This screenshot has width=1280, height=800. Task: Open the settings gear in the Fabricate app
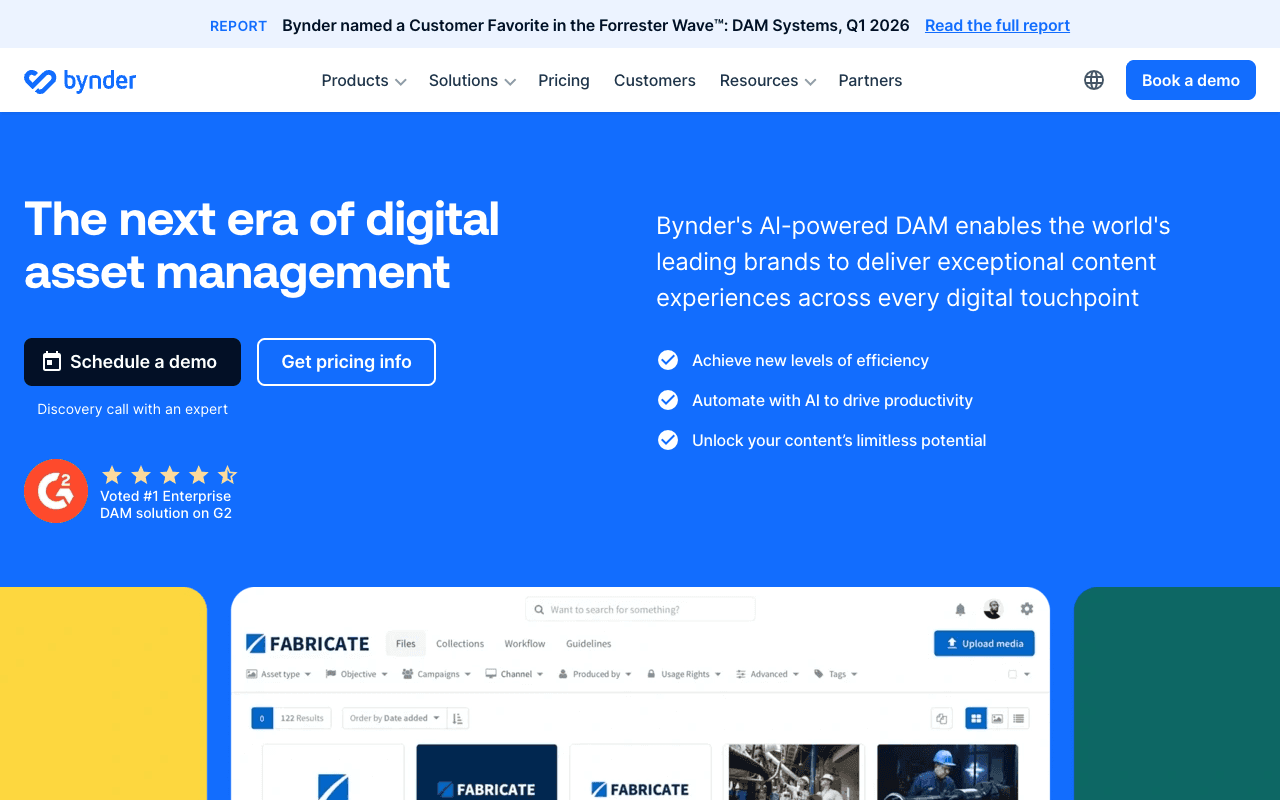coord(1027,609)
